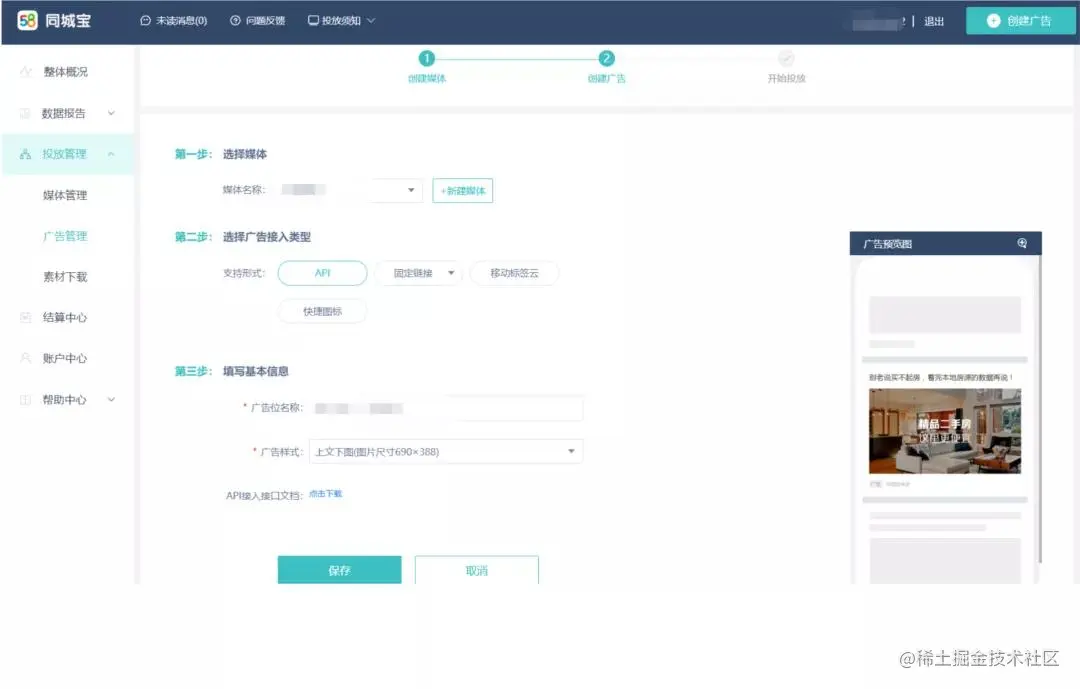Open 媒体管理 submenu item
This screenshot has width=1080, height=689.
(65, 195)
